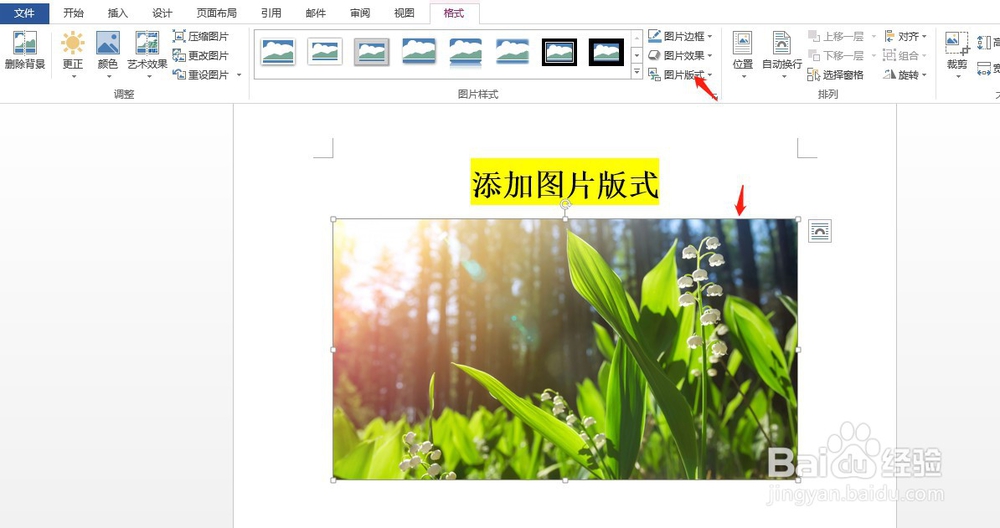Open Align (对齐) dropdown

tap(905, 36)
